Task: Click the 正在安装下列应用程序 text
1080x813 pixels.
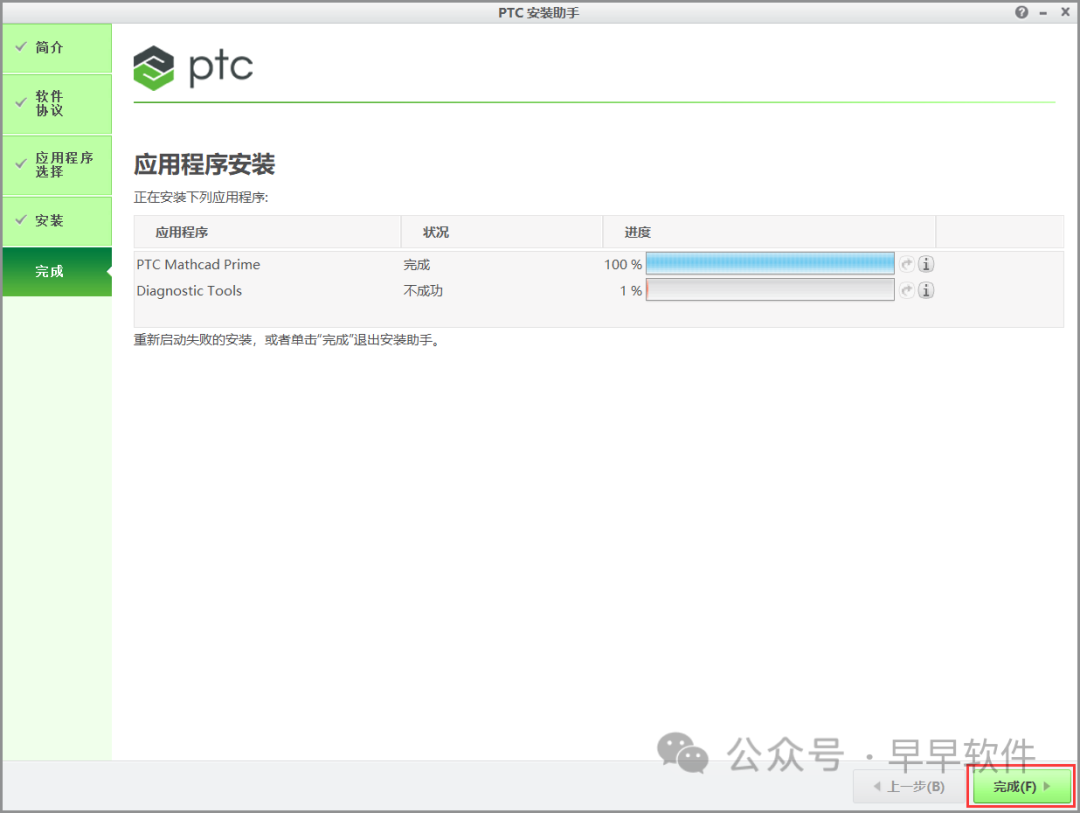Action: tap(200, 198)
